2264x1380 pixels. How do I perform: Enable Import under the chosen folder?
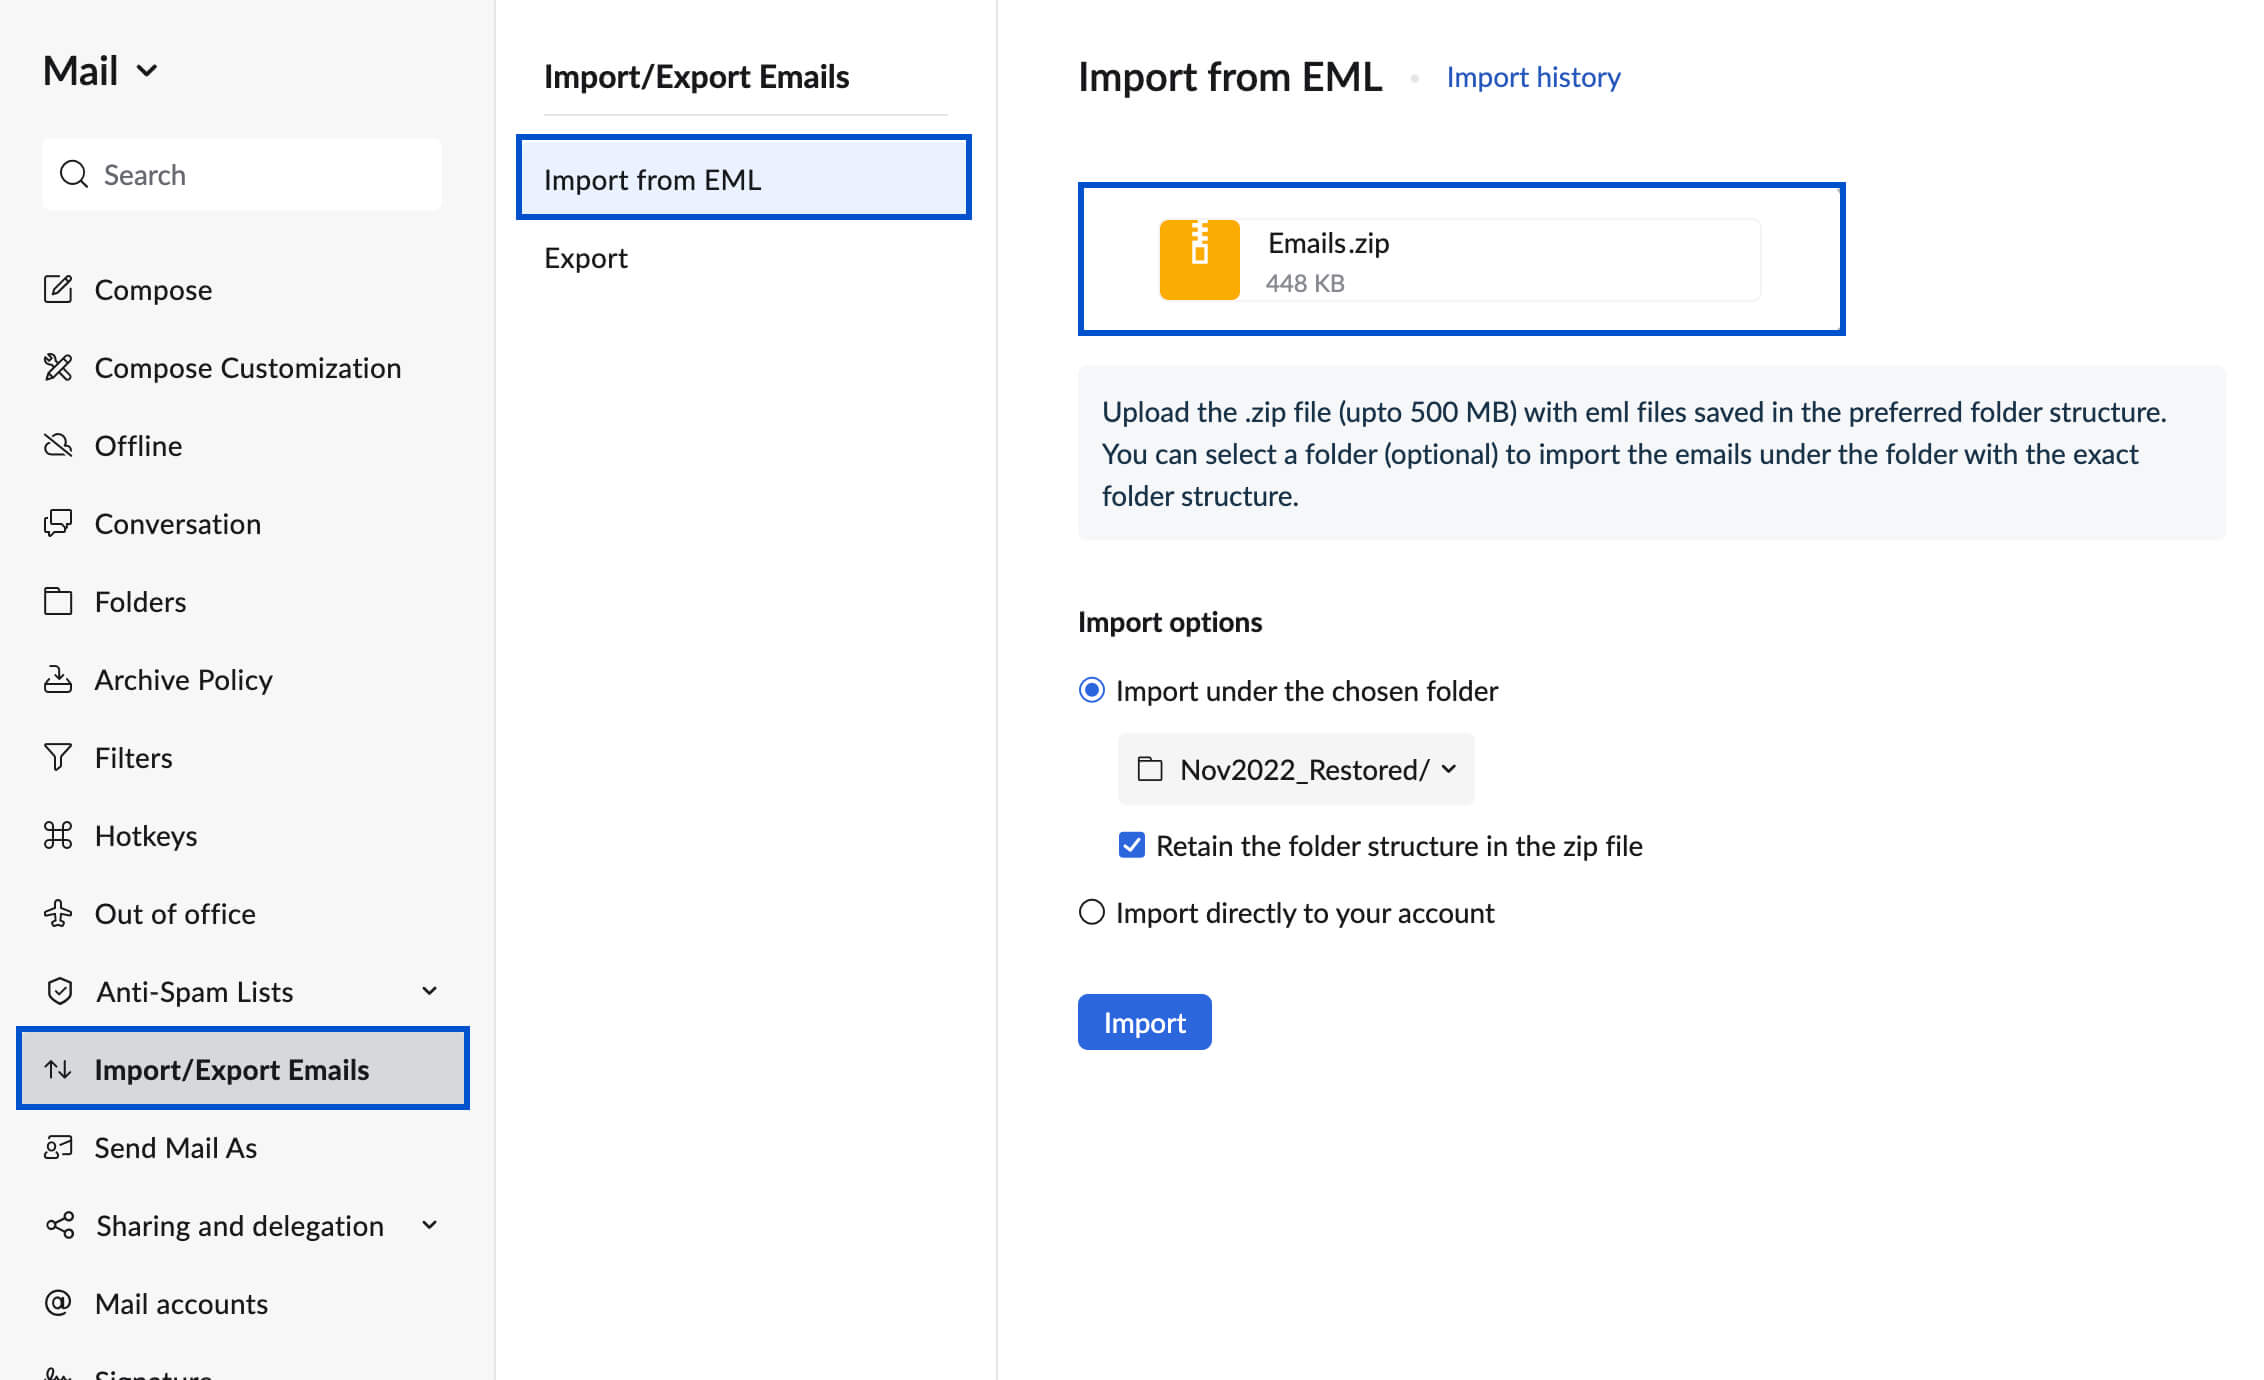[1092, 689]
